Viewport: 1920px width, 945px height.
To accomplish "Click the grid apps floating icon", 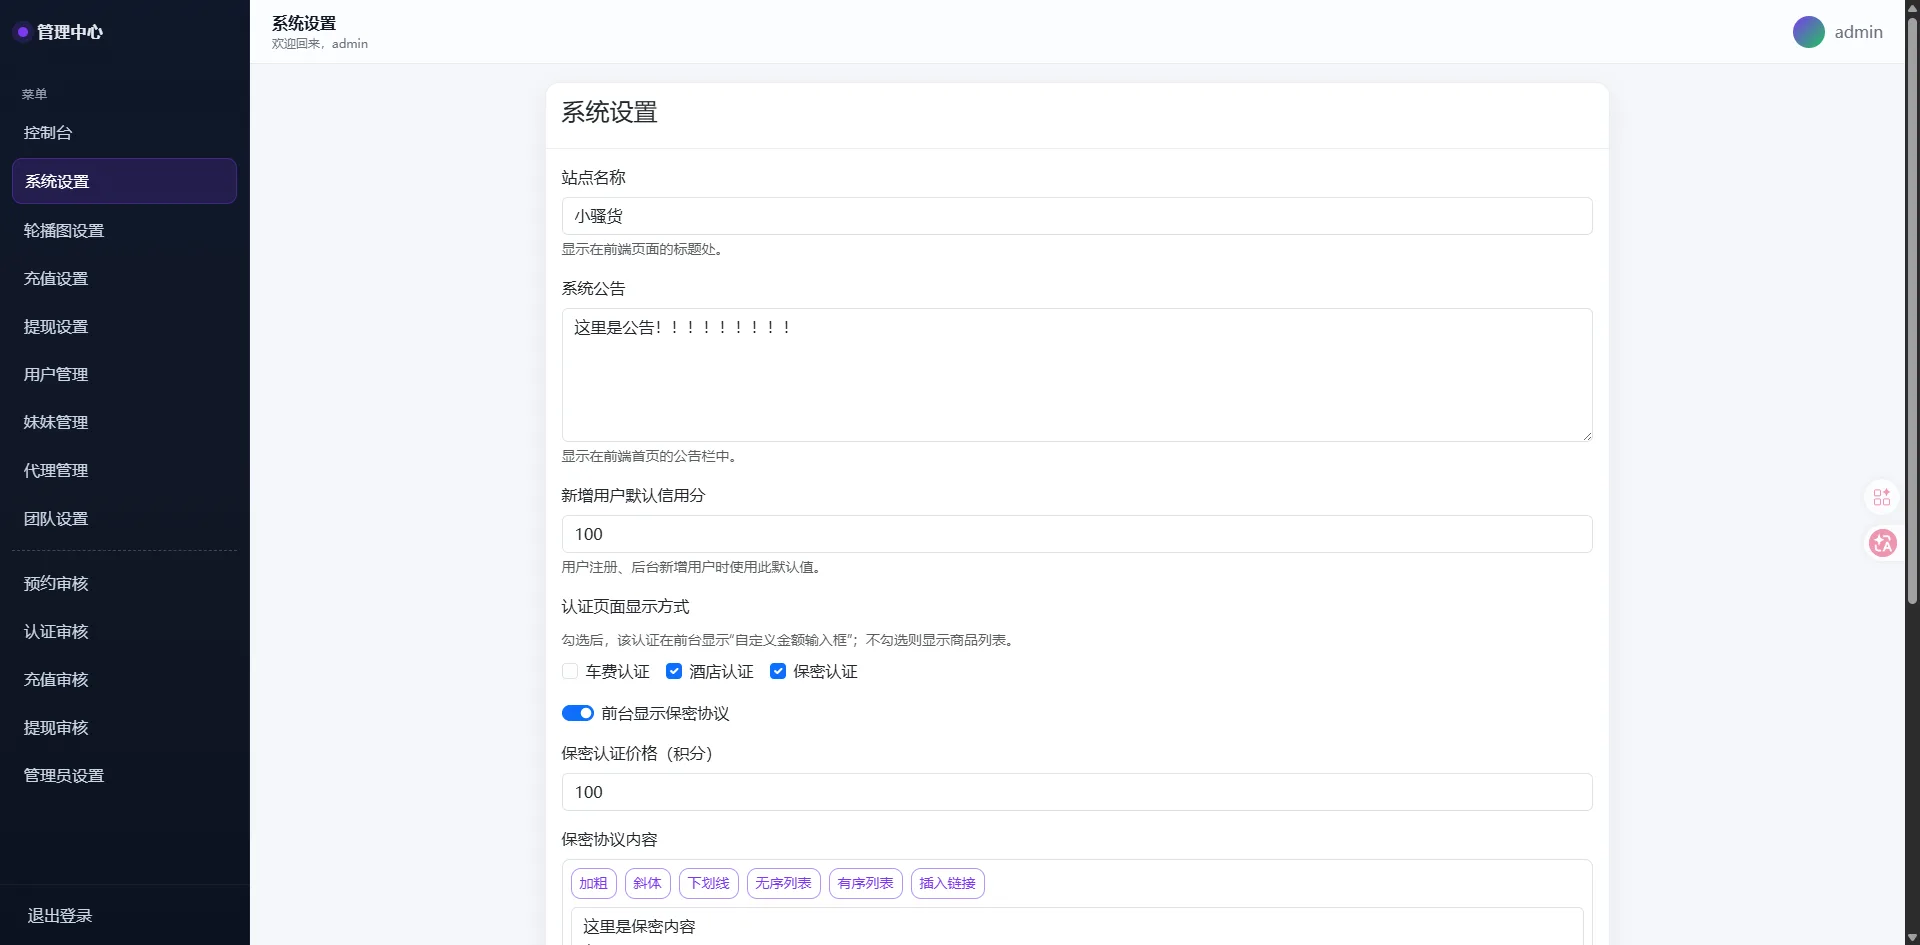I will (x=1882, y=497).
